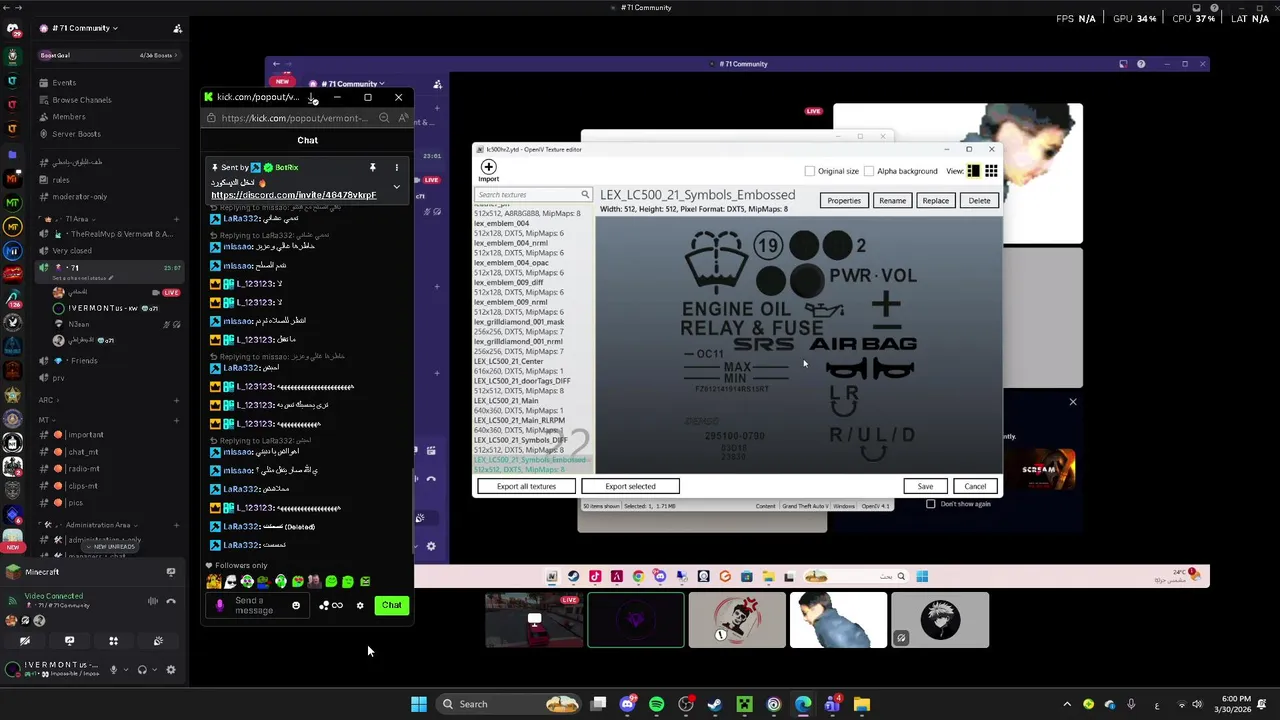
Task: Open headphone output options arrow
Action: [155, 670]
